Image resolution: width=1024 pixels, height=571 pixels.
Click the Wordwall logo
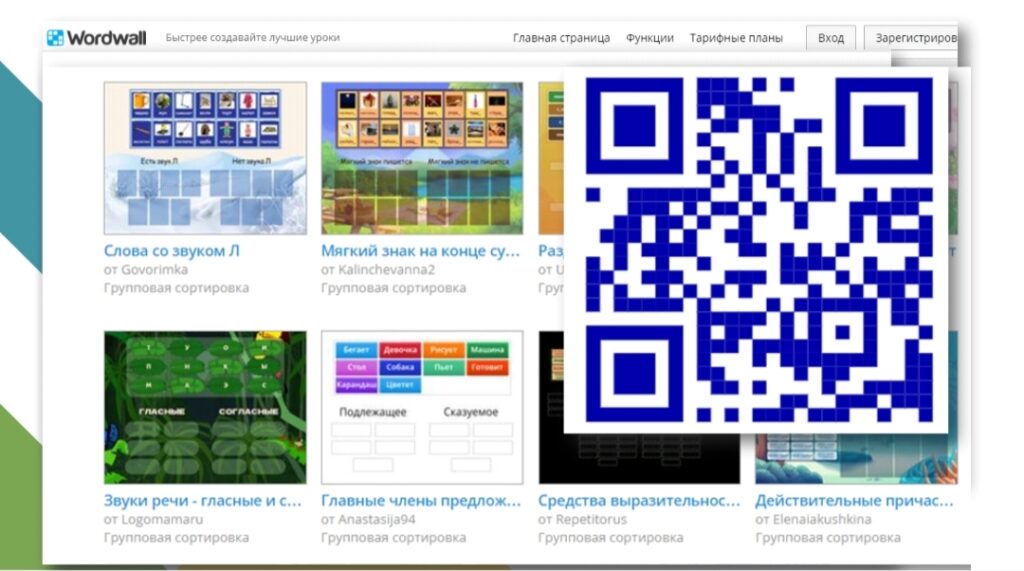tap(96, 38)
